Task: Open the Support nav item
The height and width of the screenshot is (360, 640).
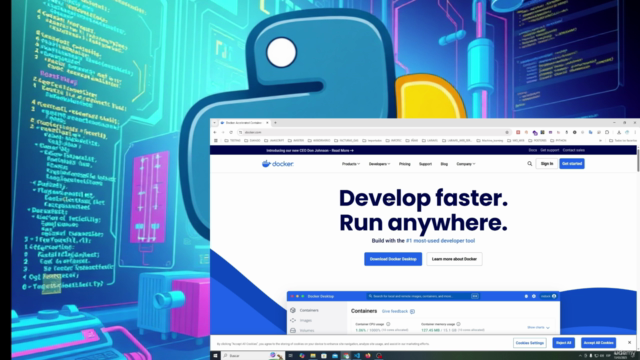Action: [x=425, y=164]
